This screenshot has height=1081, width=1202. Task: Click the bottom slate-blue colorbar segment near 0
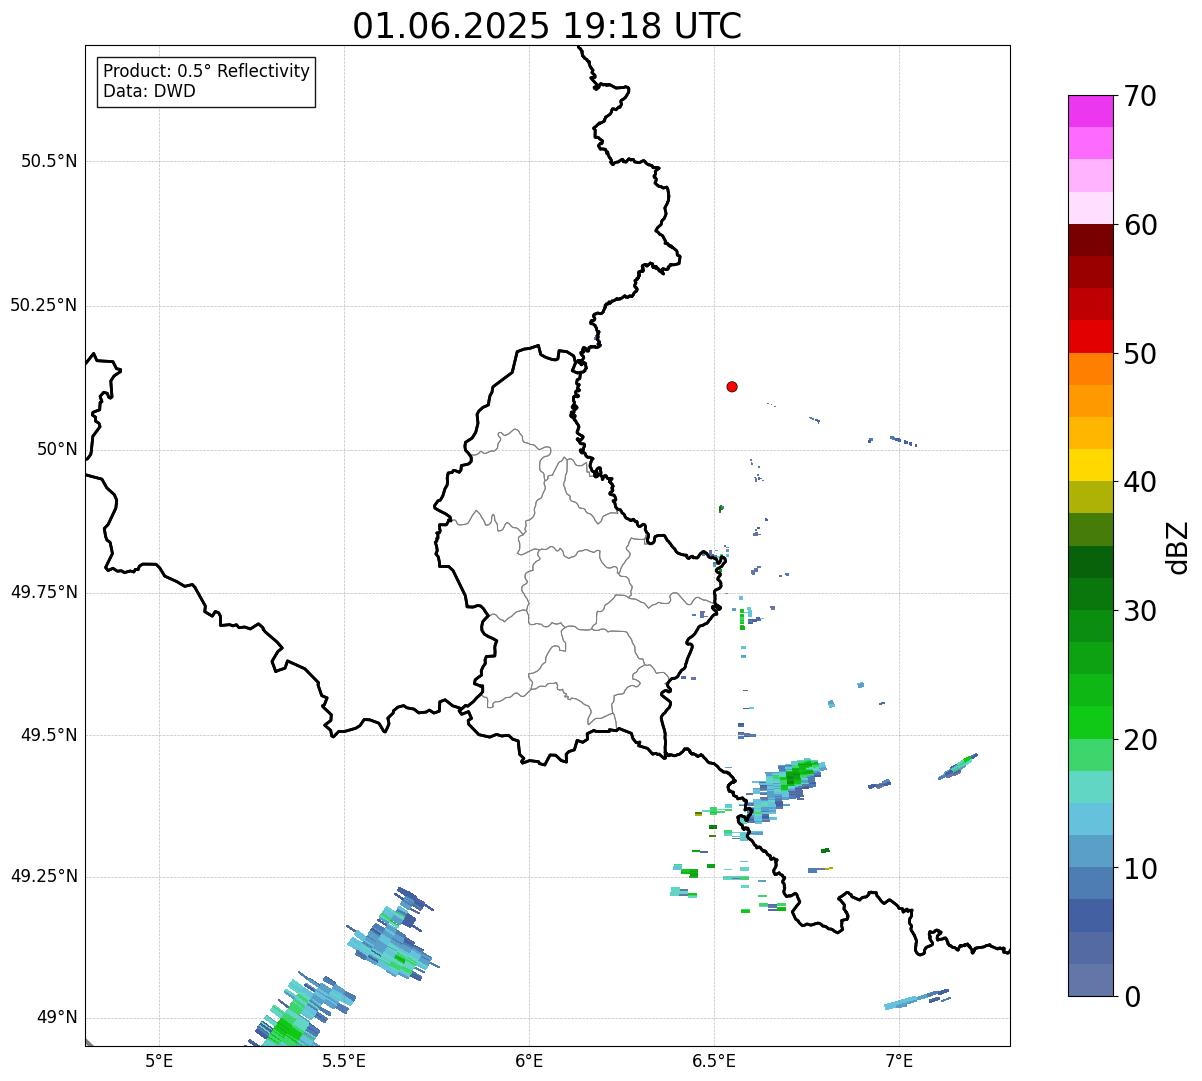(1091, 980)
